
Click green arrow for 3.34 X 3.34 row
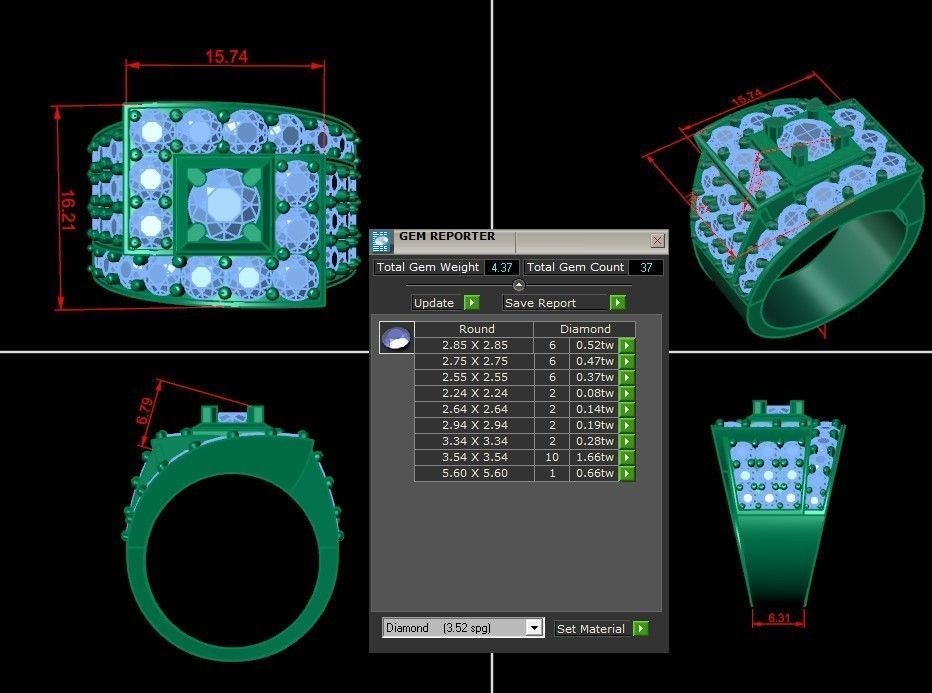pos(627,442)
